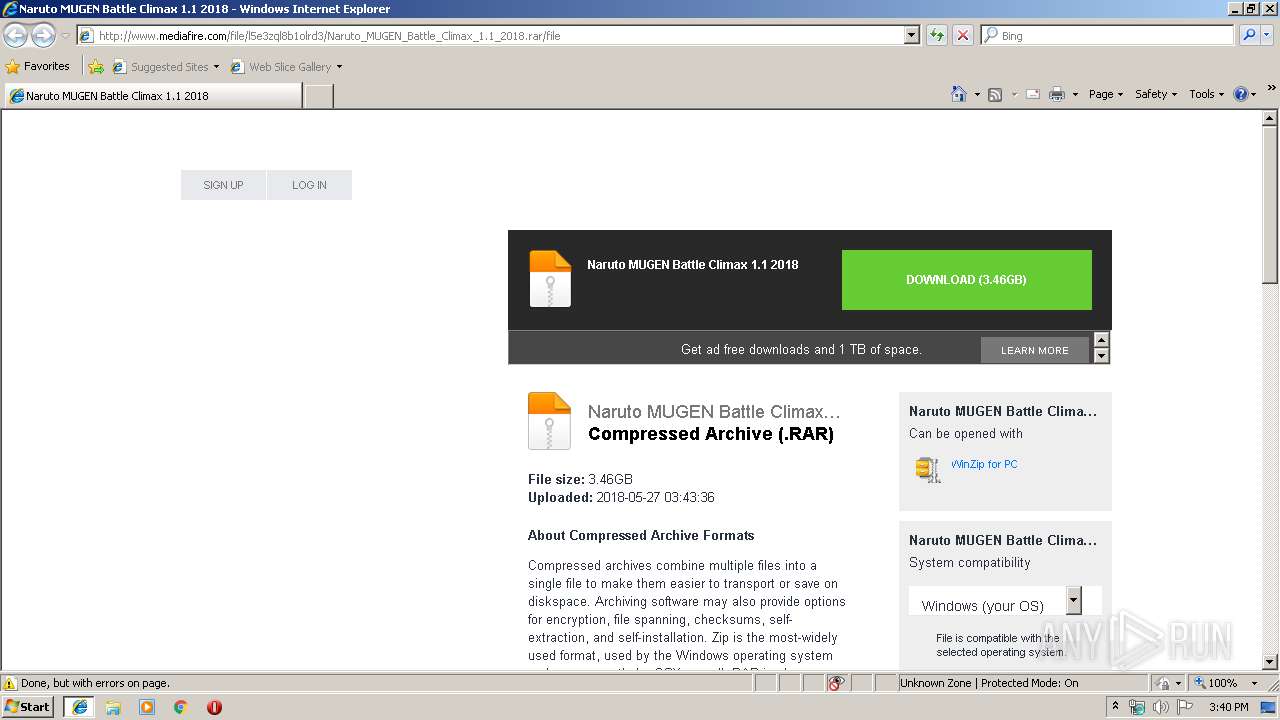This screenshot has height=720, width=1280.
Task: Expand command bar overflow chevron
Action: point(1272,89)
